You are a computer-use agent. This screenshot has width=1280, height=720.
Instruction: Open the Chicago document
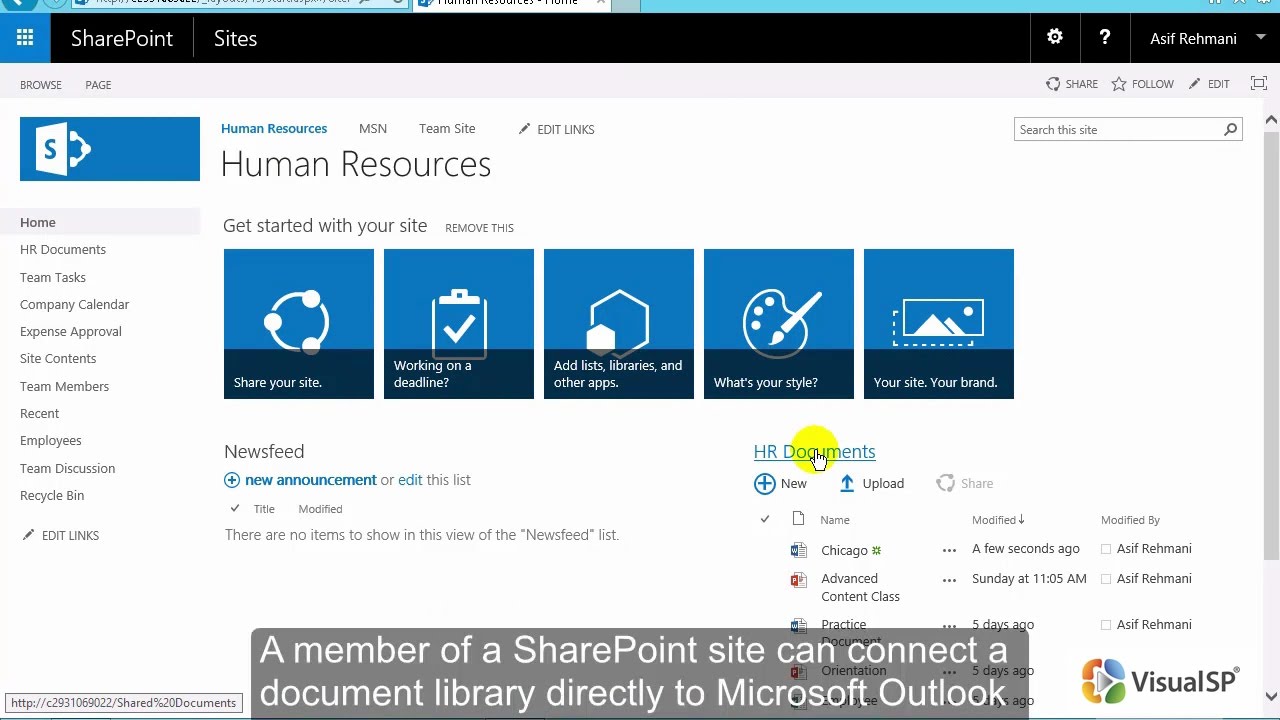coord(844,550)
